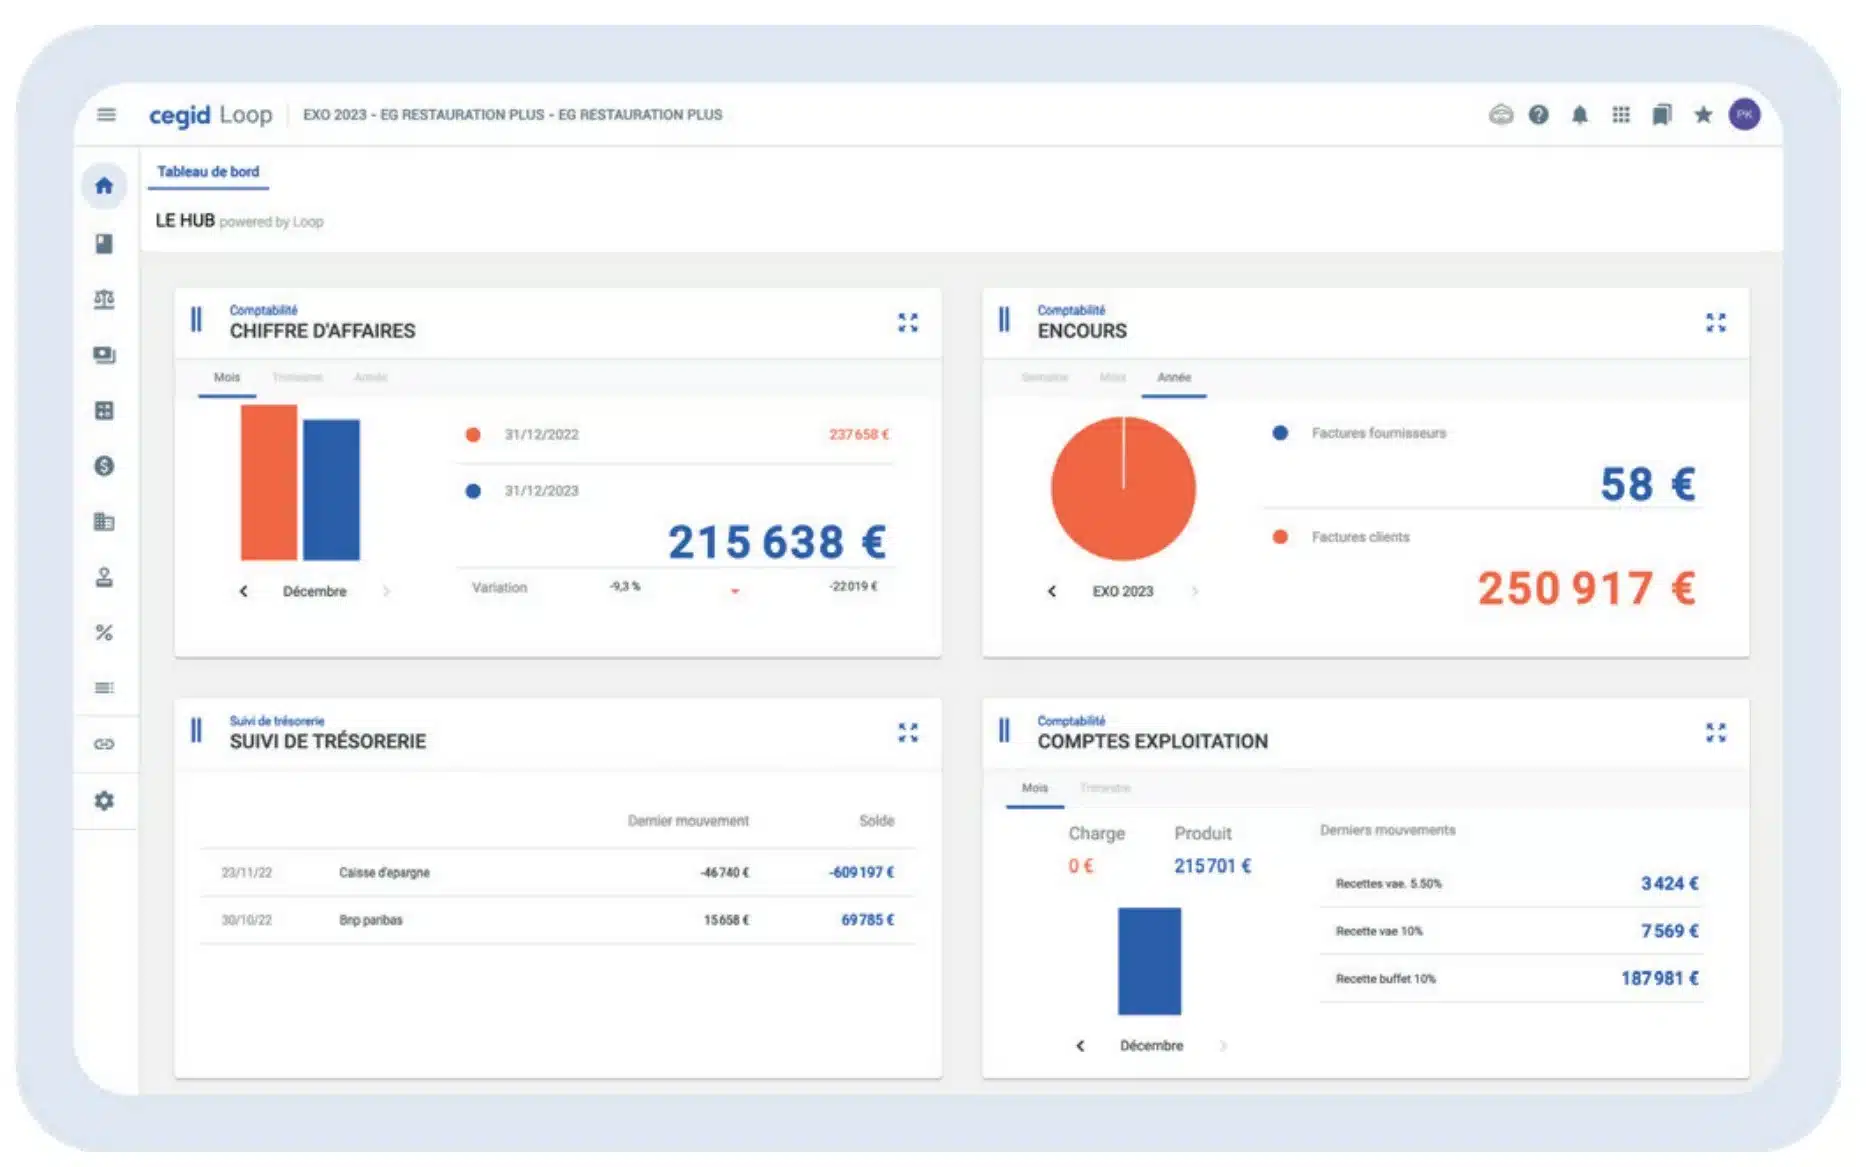Select the Tableau de bord tab
This screenshot has height=1167, width=1866.
click(208, 172)
